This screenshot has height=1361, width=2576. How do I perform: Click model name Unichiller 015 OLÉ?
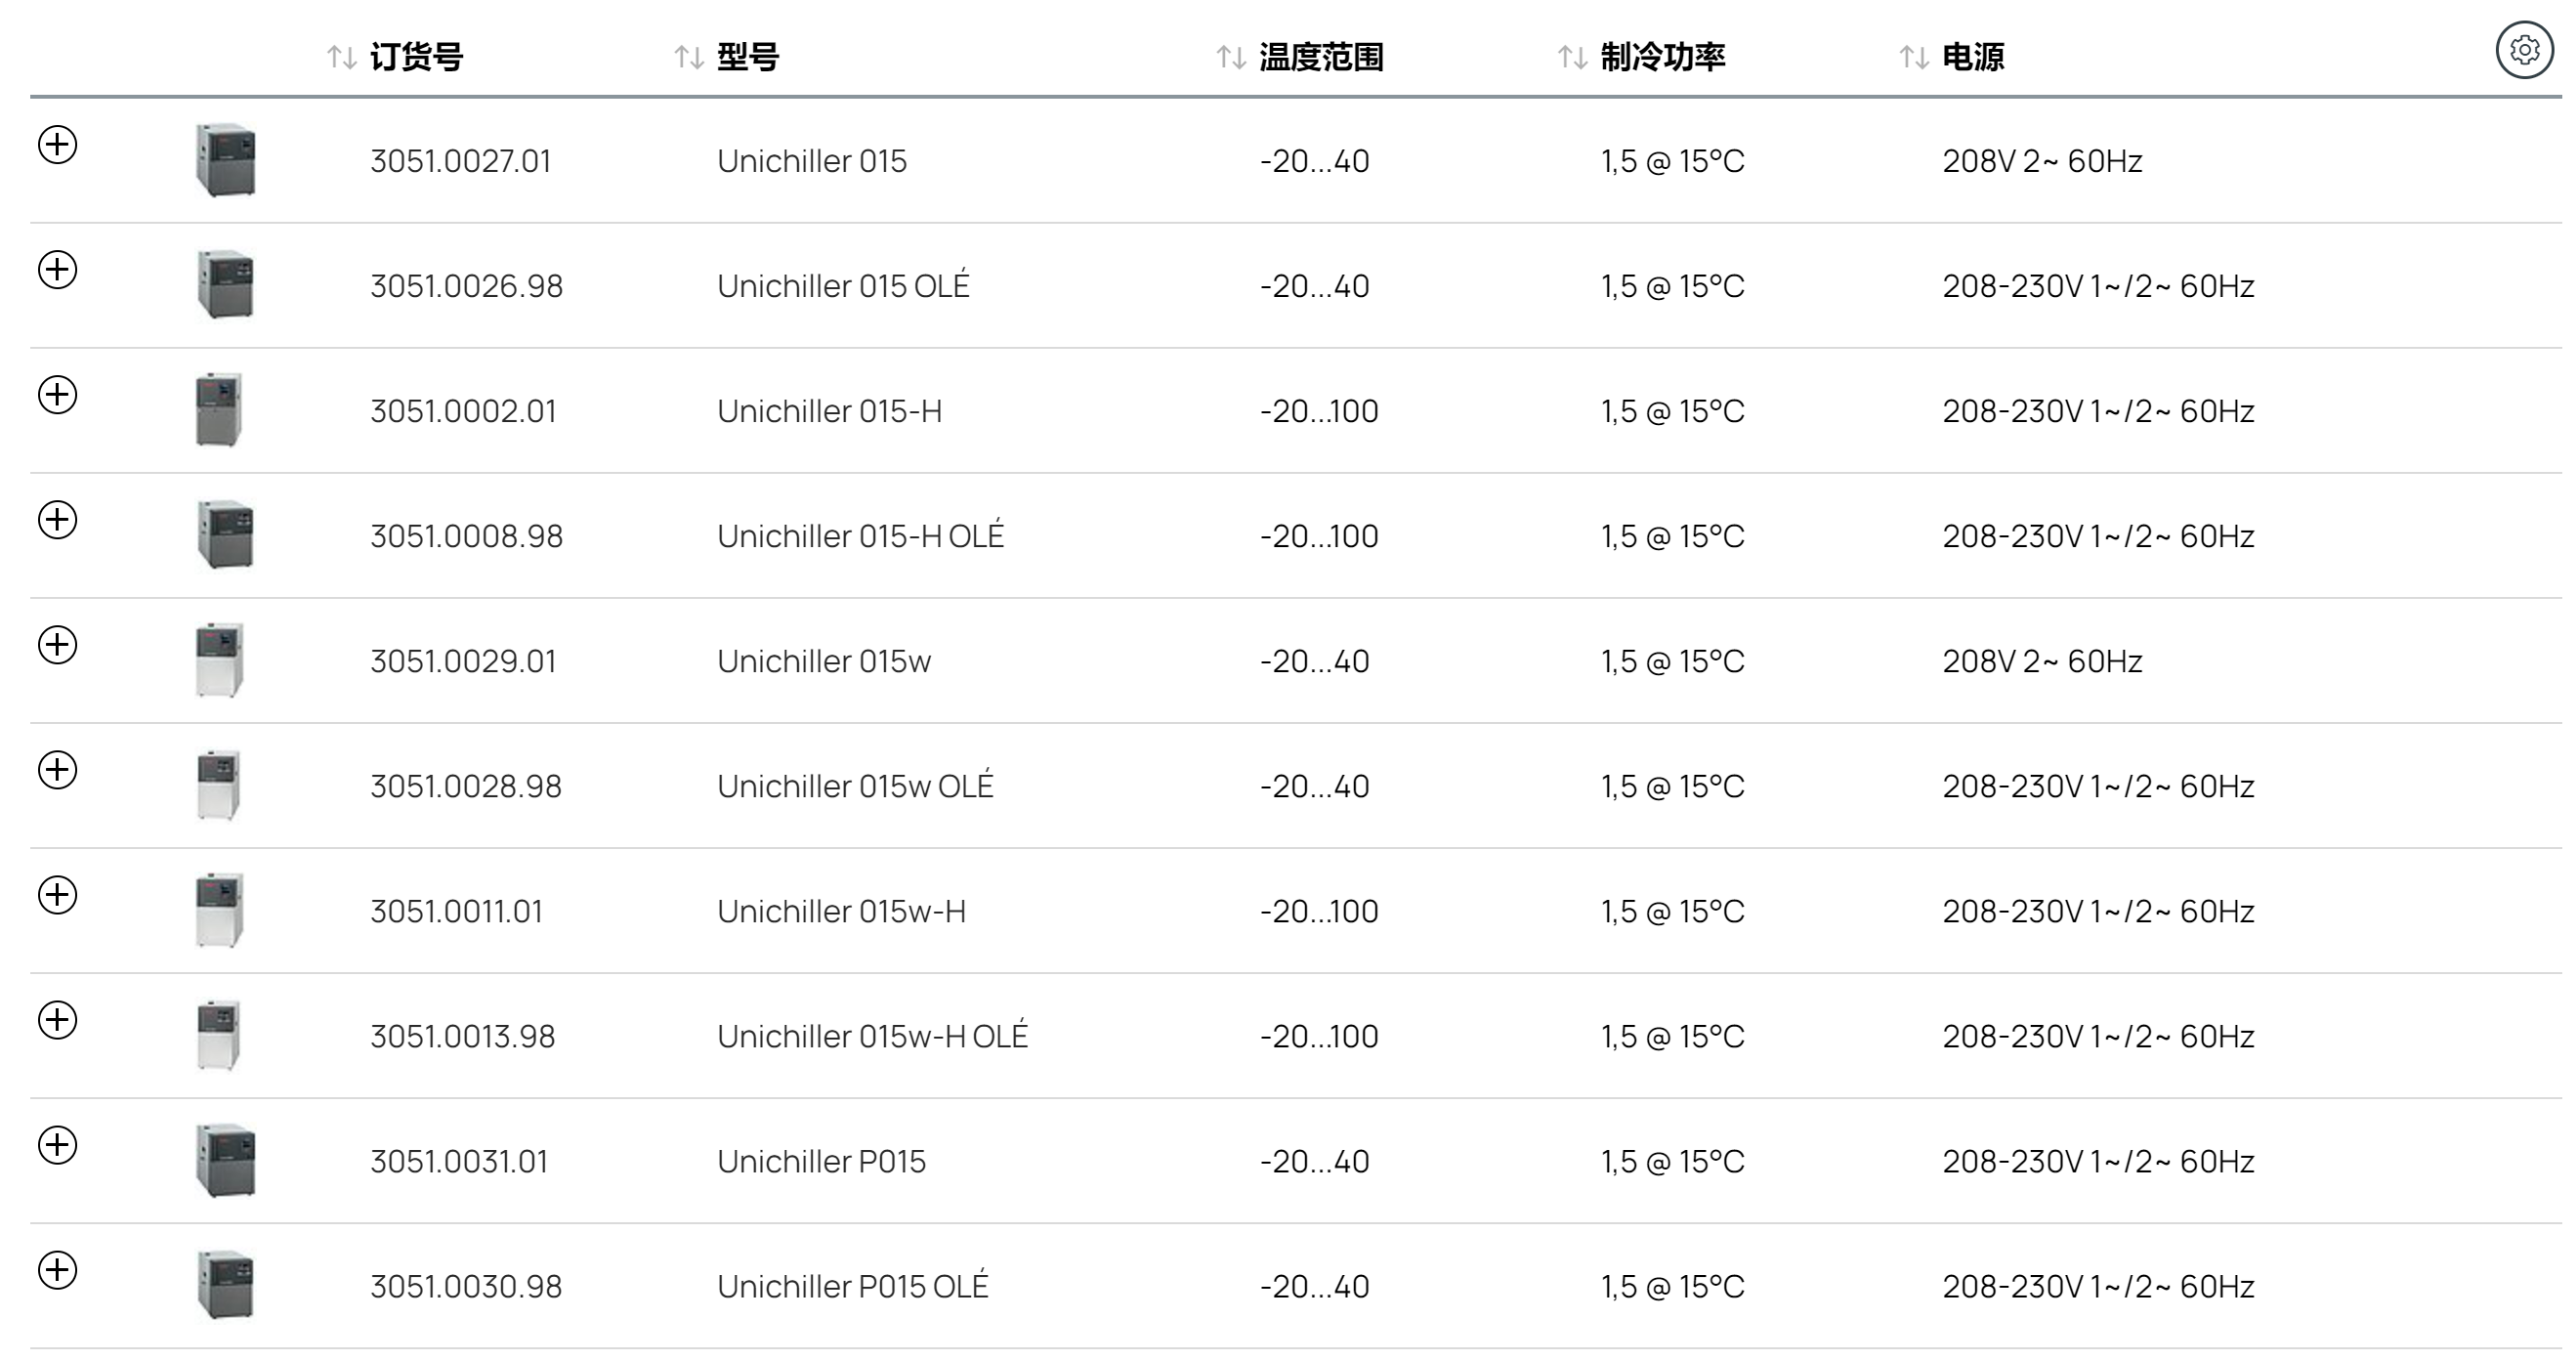pos(843,285)
